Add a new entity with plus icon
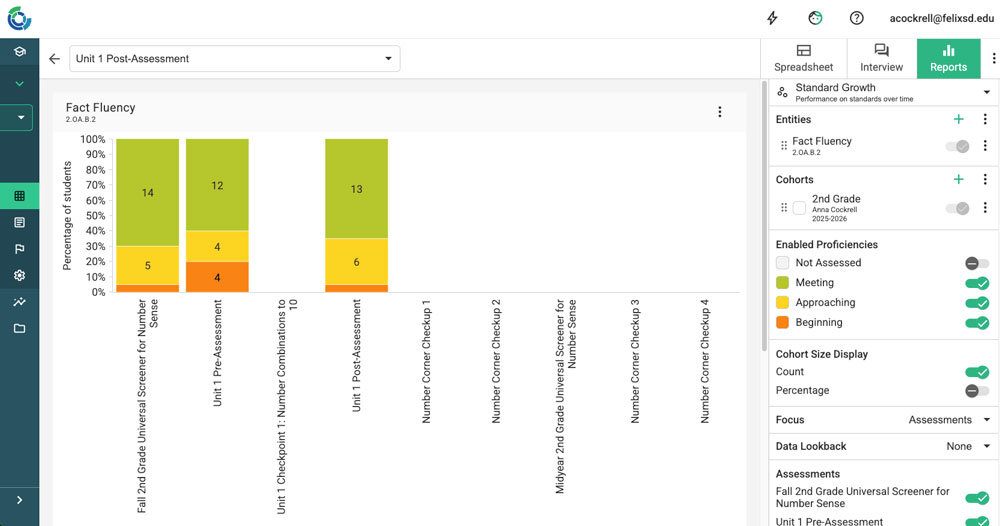Screen dimensions: 1000x526 point(958,119)
